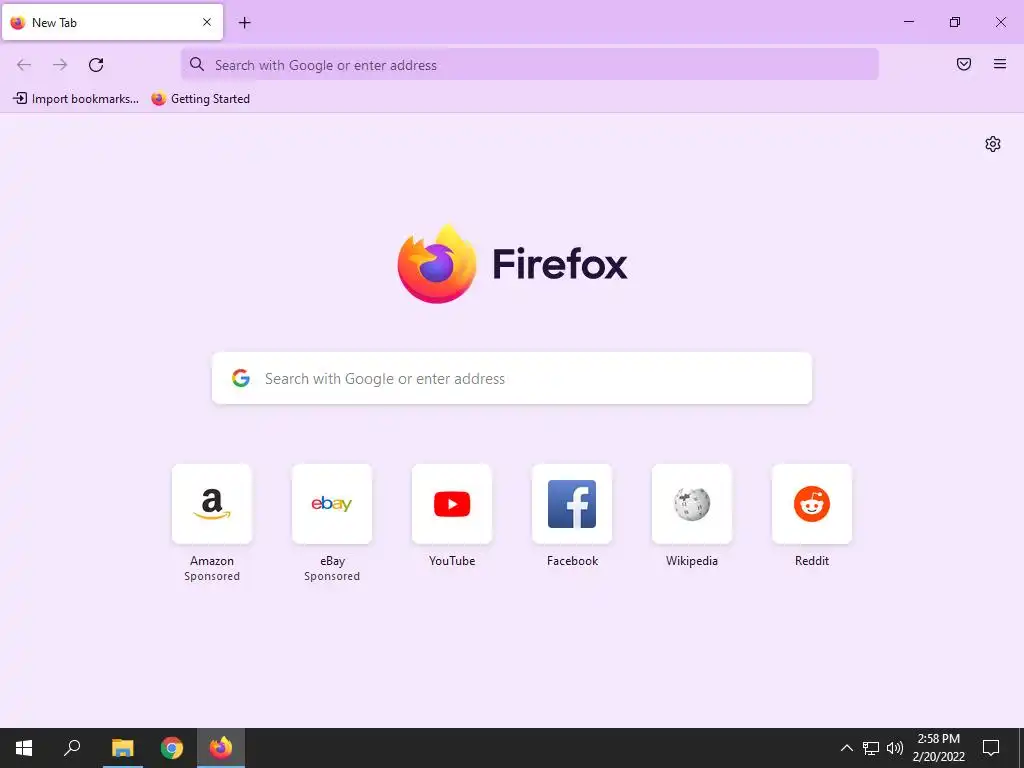Click the eBay tile label text
Image resolution: width=1024 pixels, height=768 pixels.
[x=332, y=561]
